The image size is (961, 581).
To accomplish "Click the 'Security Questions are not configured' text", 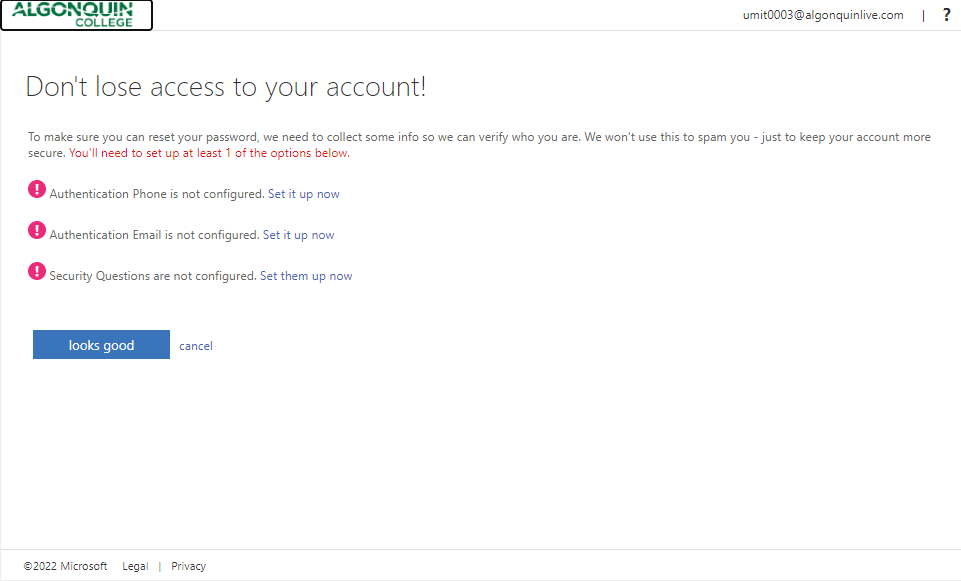I will pyautogui.click(x=153, y=276).
